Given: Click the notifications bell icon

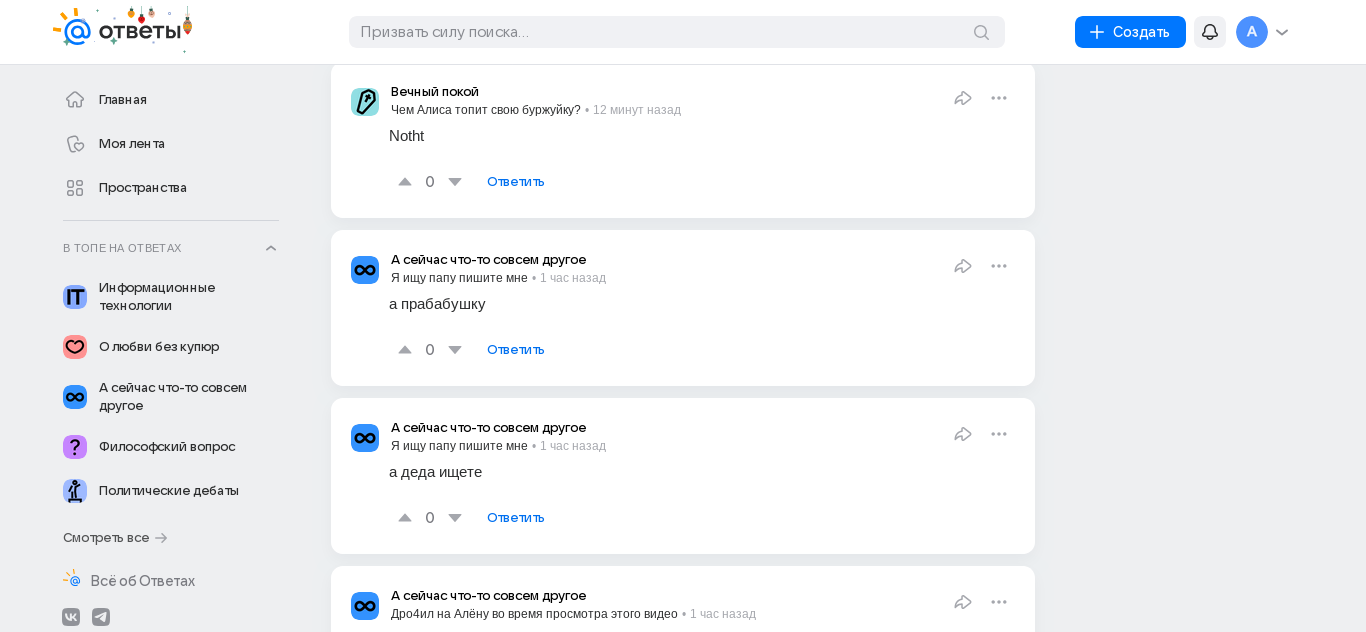Looking at the screenshot, I should [x=1209, y=32].
